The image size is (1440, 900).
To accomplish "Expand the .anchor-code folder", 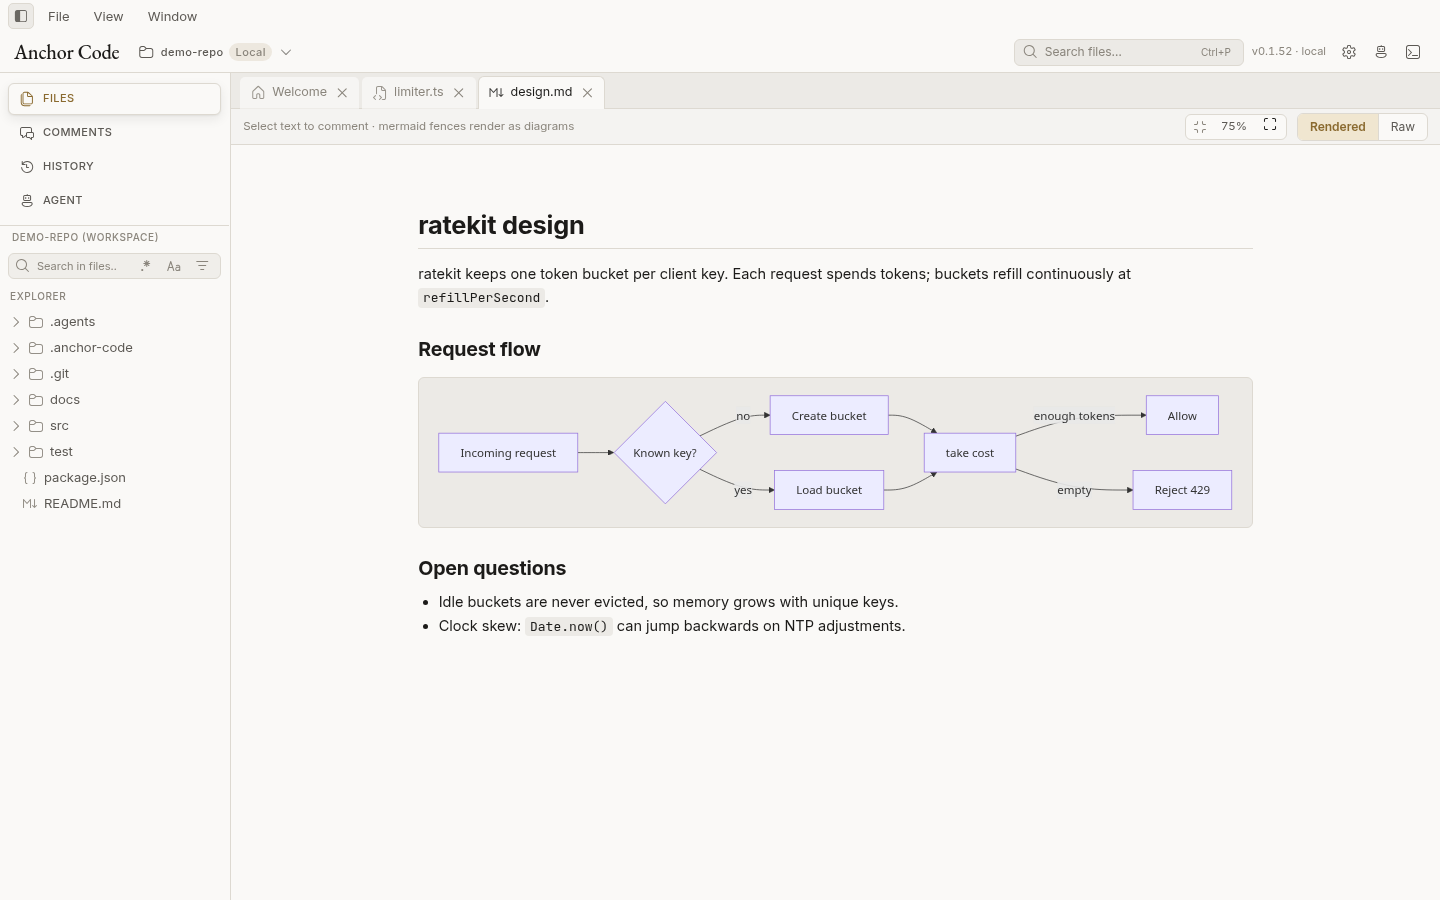I will click(16, 348).
